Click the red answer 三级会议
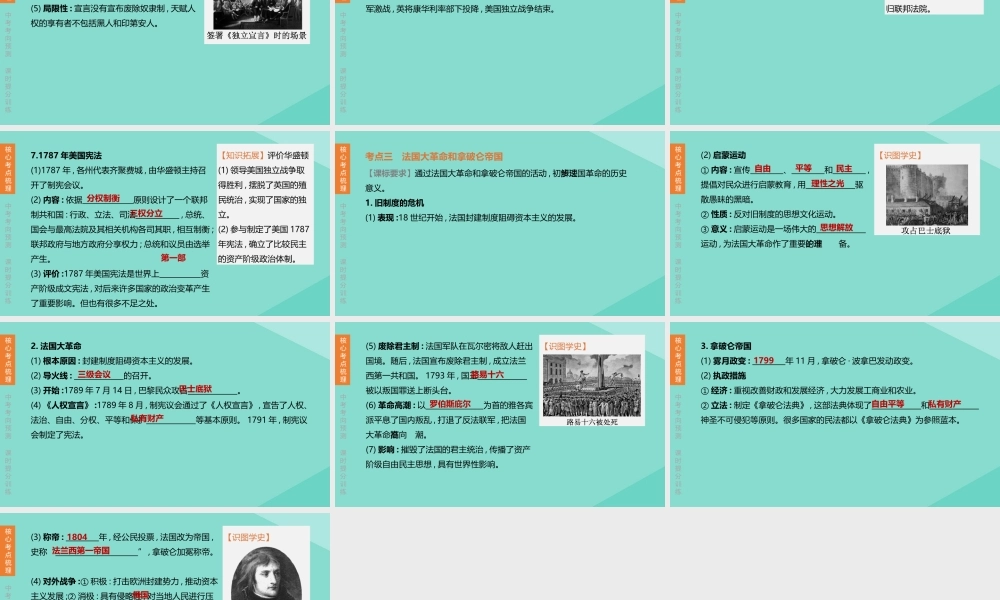The image size is (1000, 600). (x=94, y=375)
